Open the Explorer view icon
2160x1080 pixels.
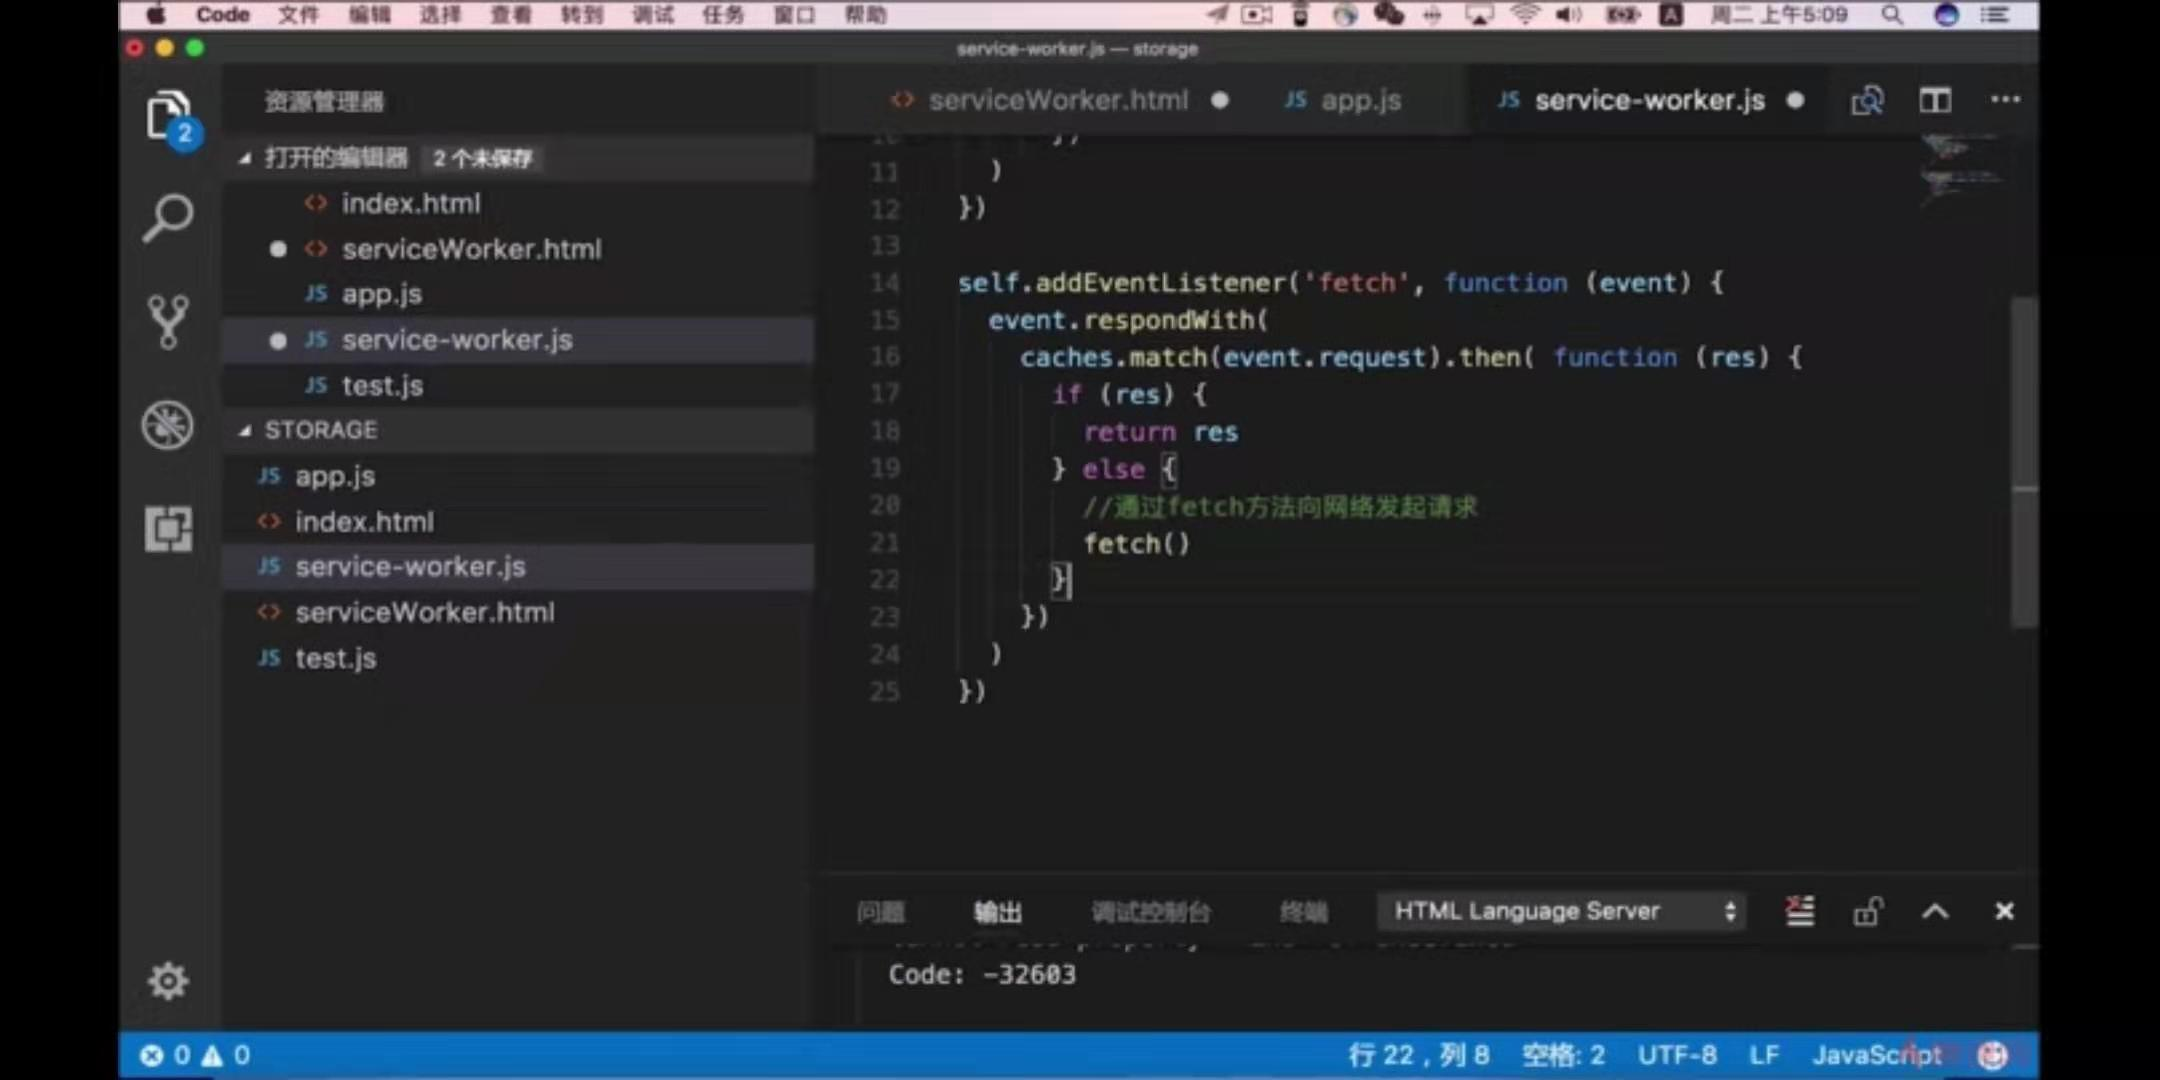(x=167, y=116)
